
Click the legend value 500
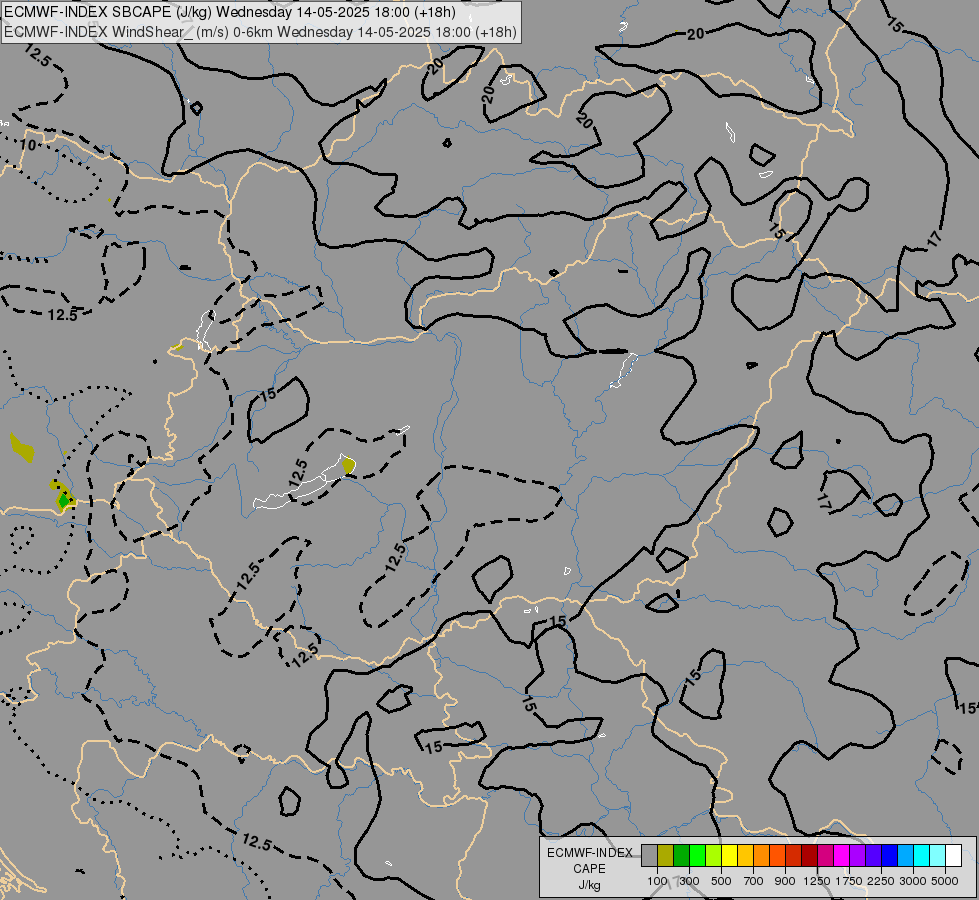tap(721, 881)
